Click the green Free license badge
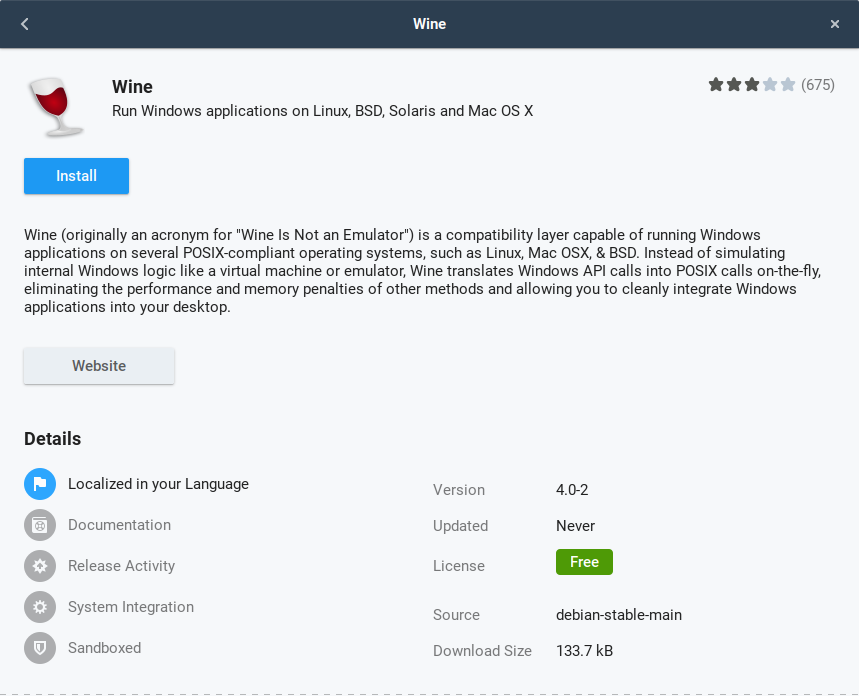Image resolution: width=859 pixels, height=696 pixels. pyautogui.click(x=584, y=562)
